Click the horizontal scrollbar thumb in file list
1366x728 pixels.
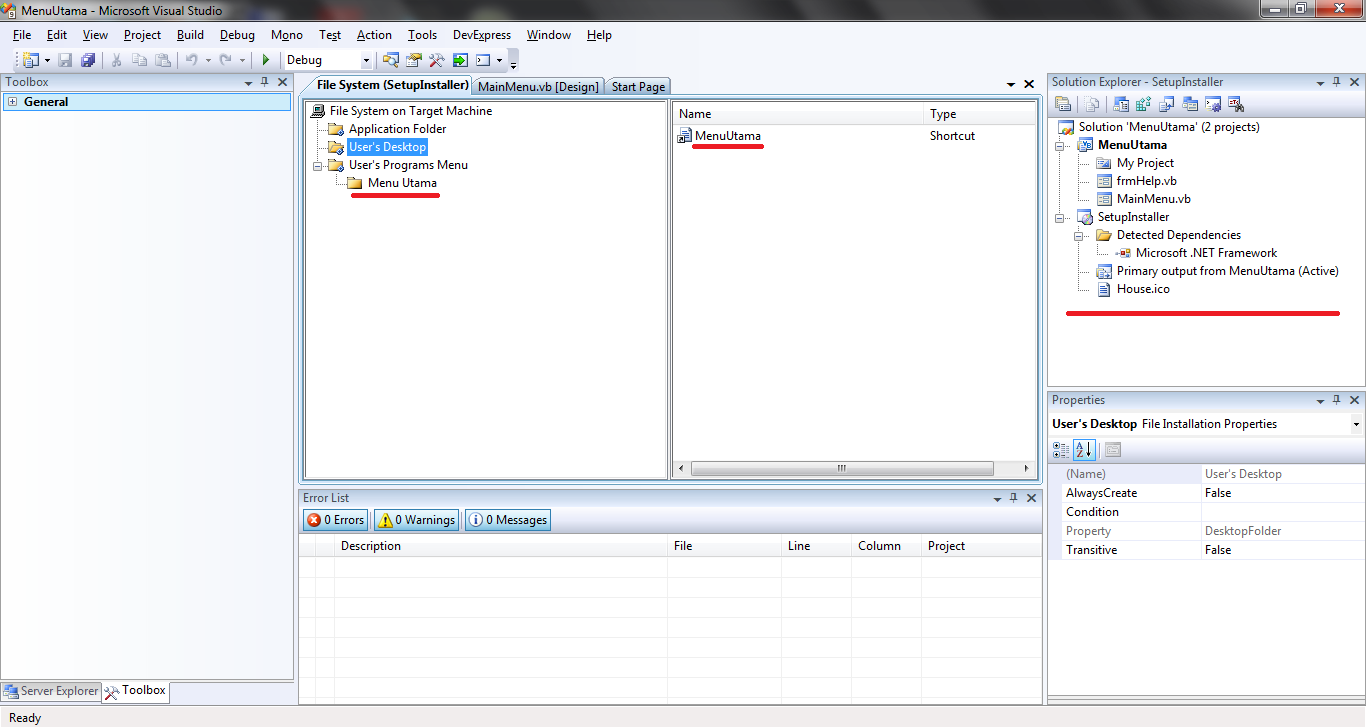842,468
